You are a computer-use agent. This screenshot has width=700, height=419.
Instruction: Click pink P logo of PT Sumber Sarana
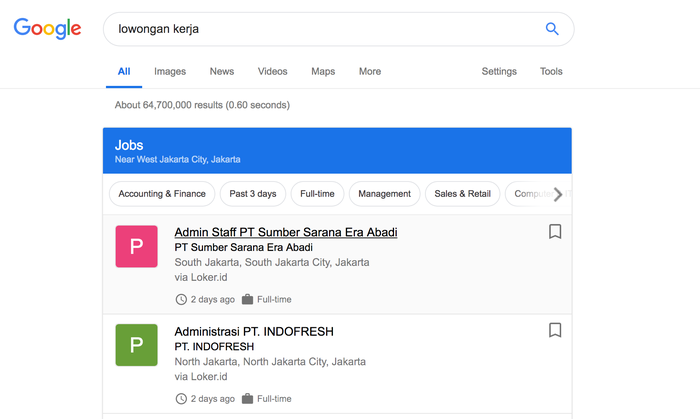tap(137, 246)
